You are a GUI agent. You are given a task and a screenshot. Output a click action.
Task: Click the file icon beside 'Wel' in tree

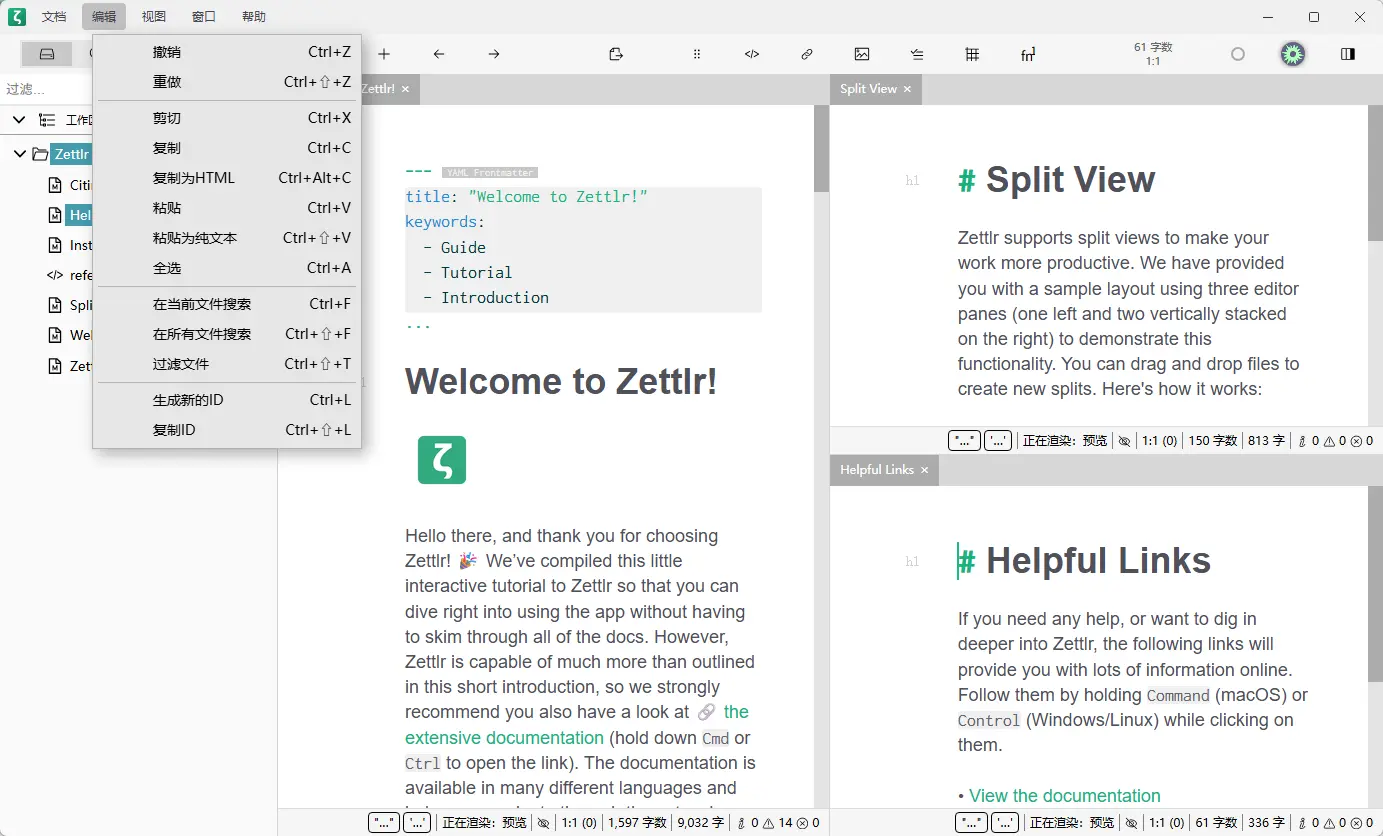pyautogui.click(x=56, y=335)
